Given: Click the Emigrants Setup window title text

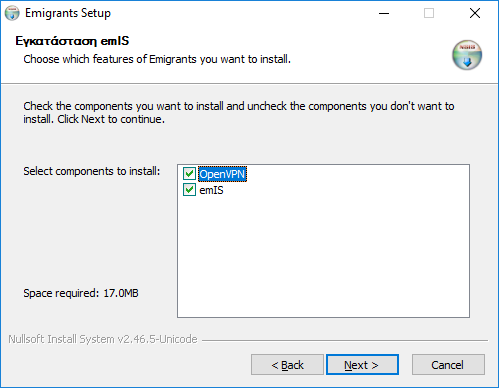Looking at the screenshot, I should pos(68,13).
